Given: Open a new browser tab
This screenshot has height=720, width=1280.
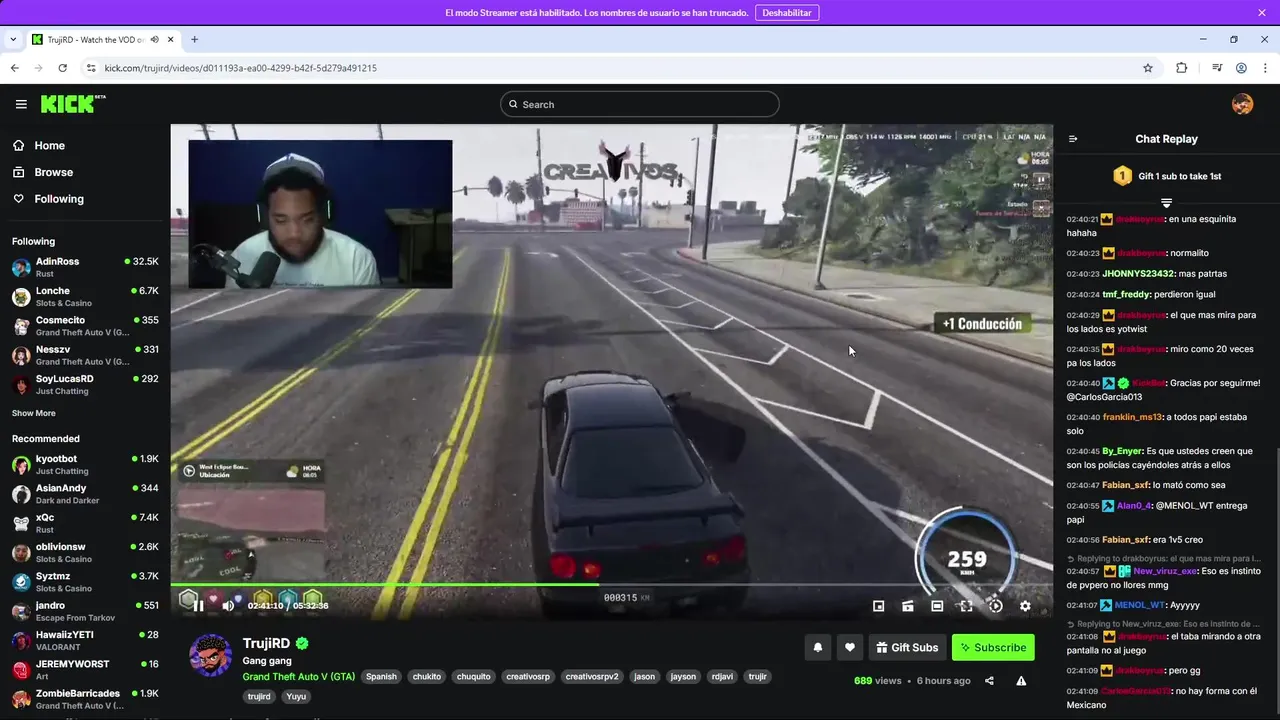Looking at the screenshot, I should (194, 39).
